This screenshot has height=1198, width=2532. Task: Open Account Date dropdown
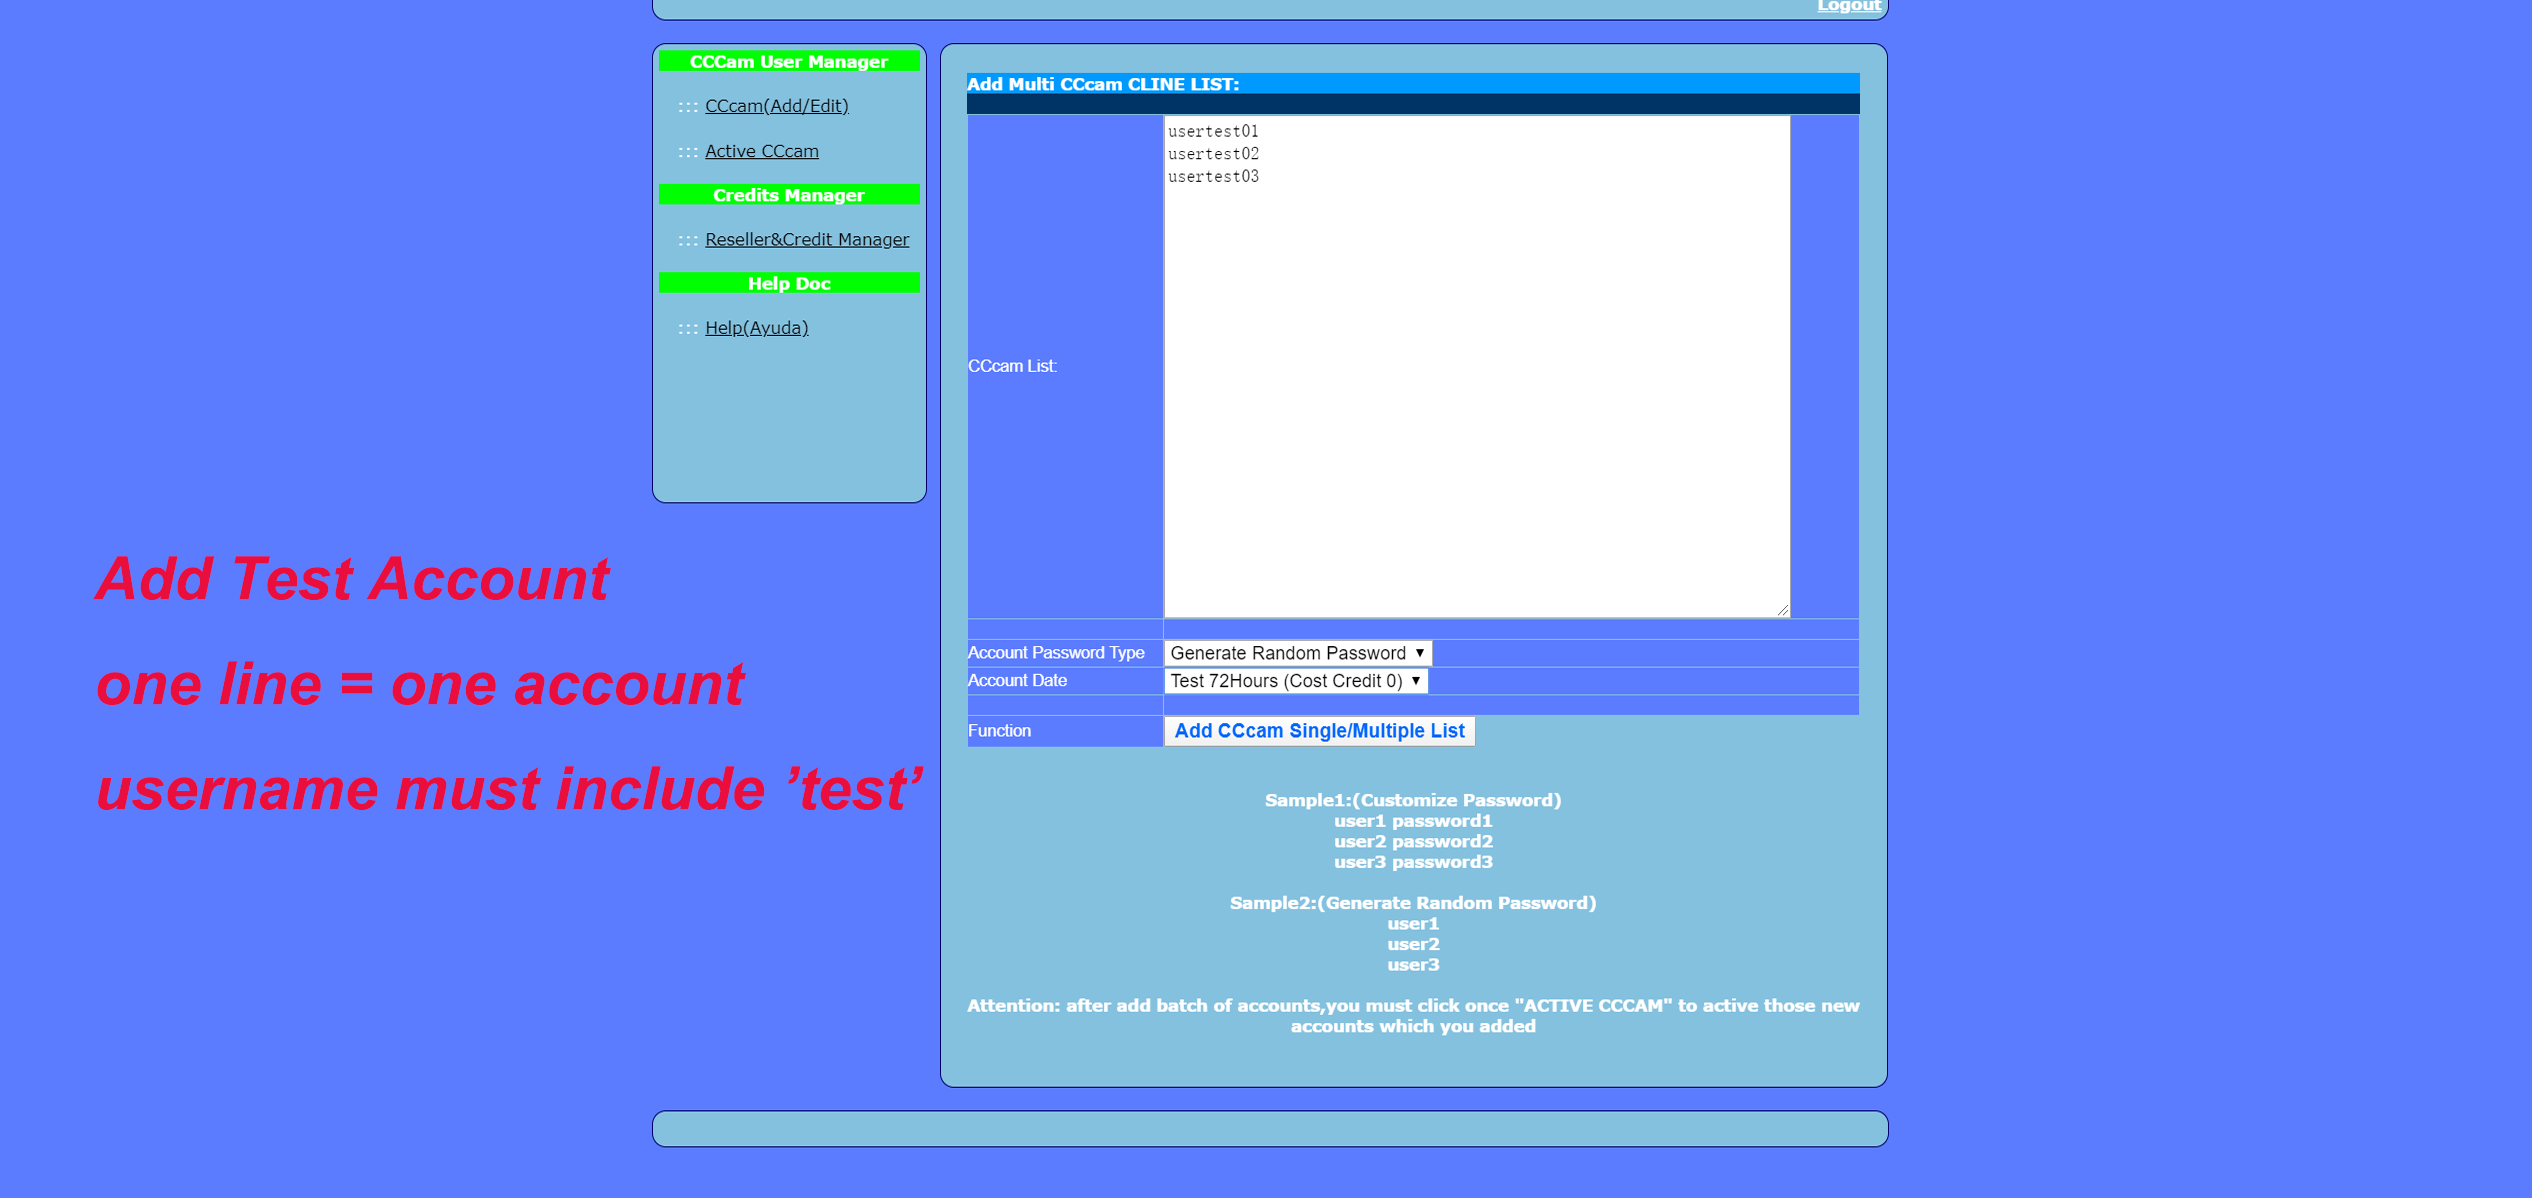pos(1296,681)
